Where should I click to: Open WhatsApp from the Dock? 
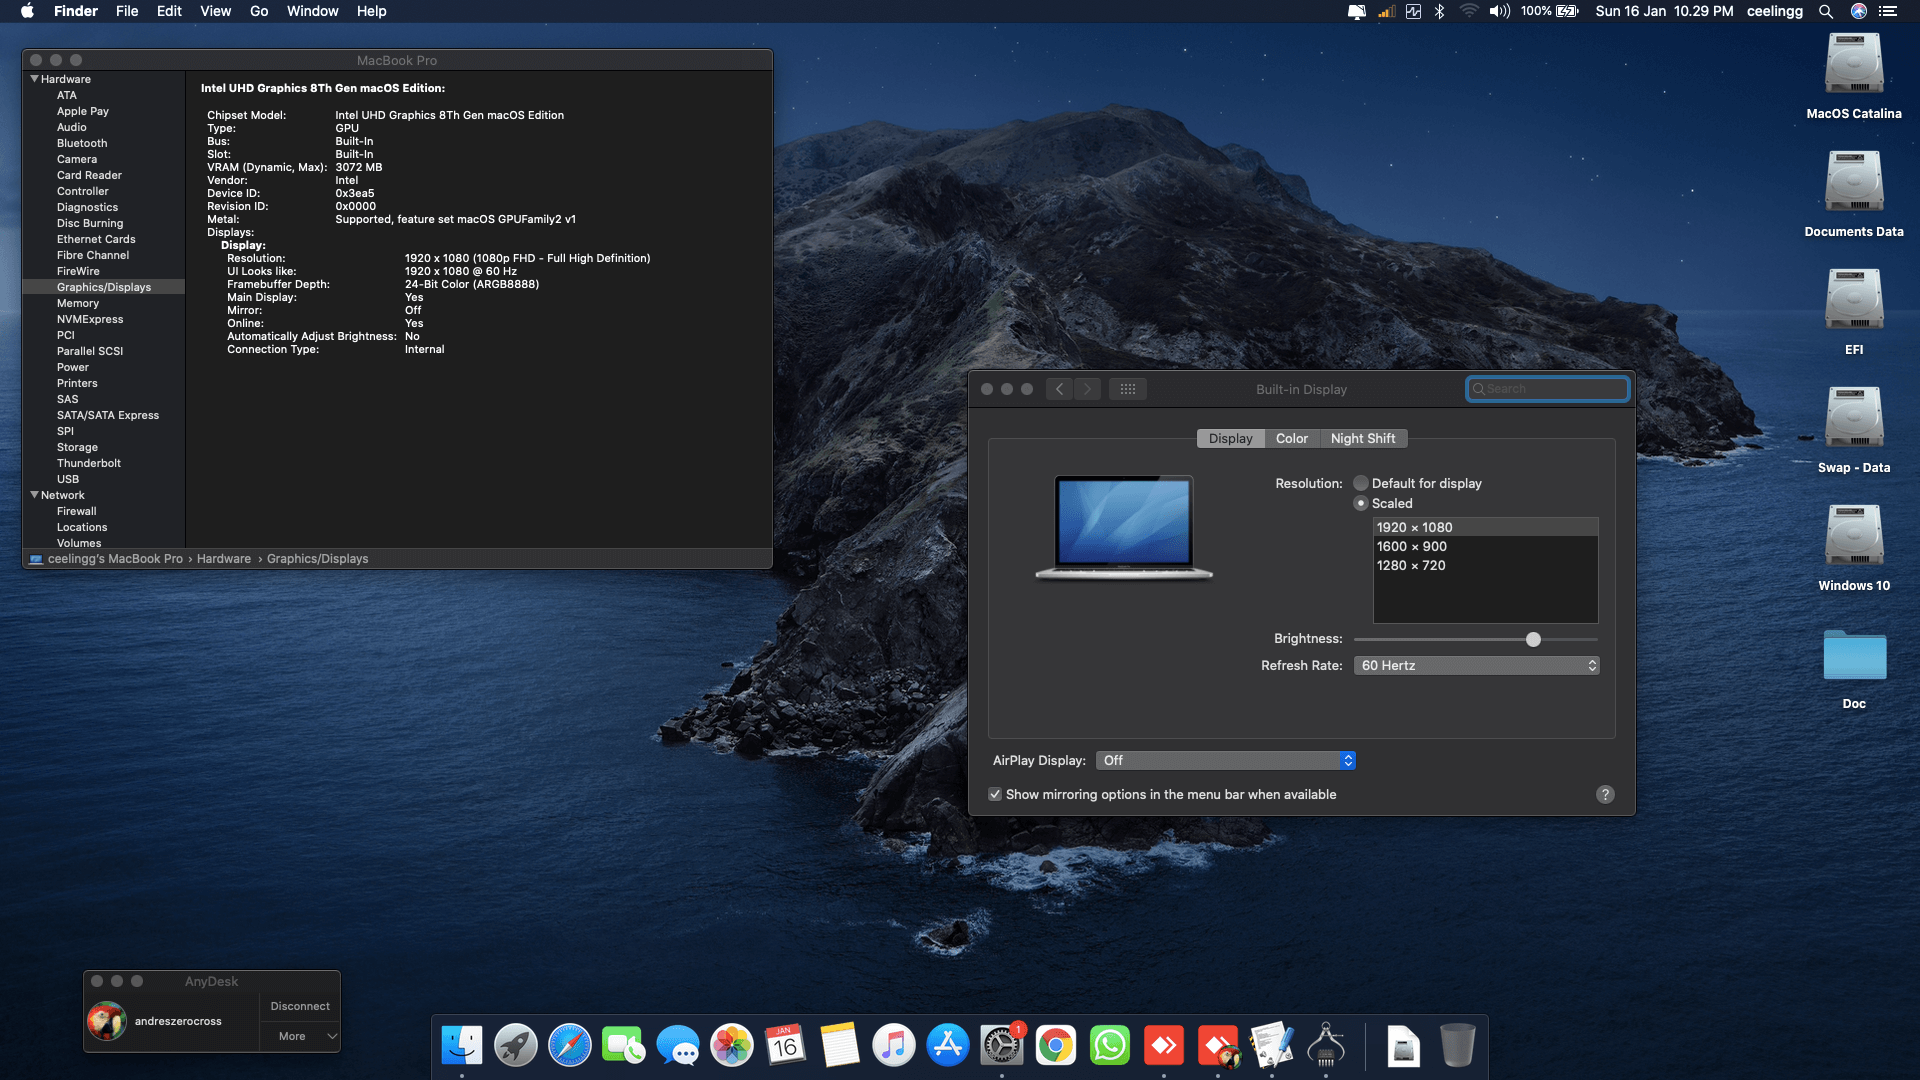pyautogui.click(x=1110, y=1044)
